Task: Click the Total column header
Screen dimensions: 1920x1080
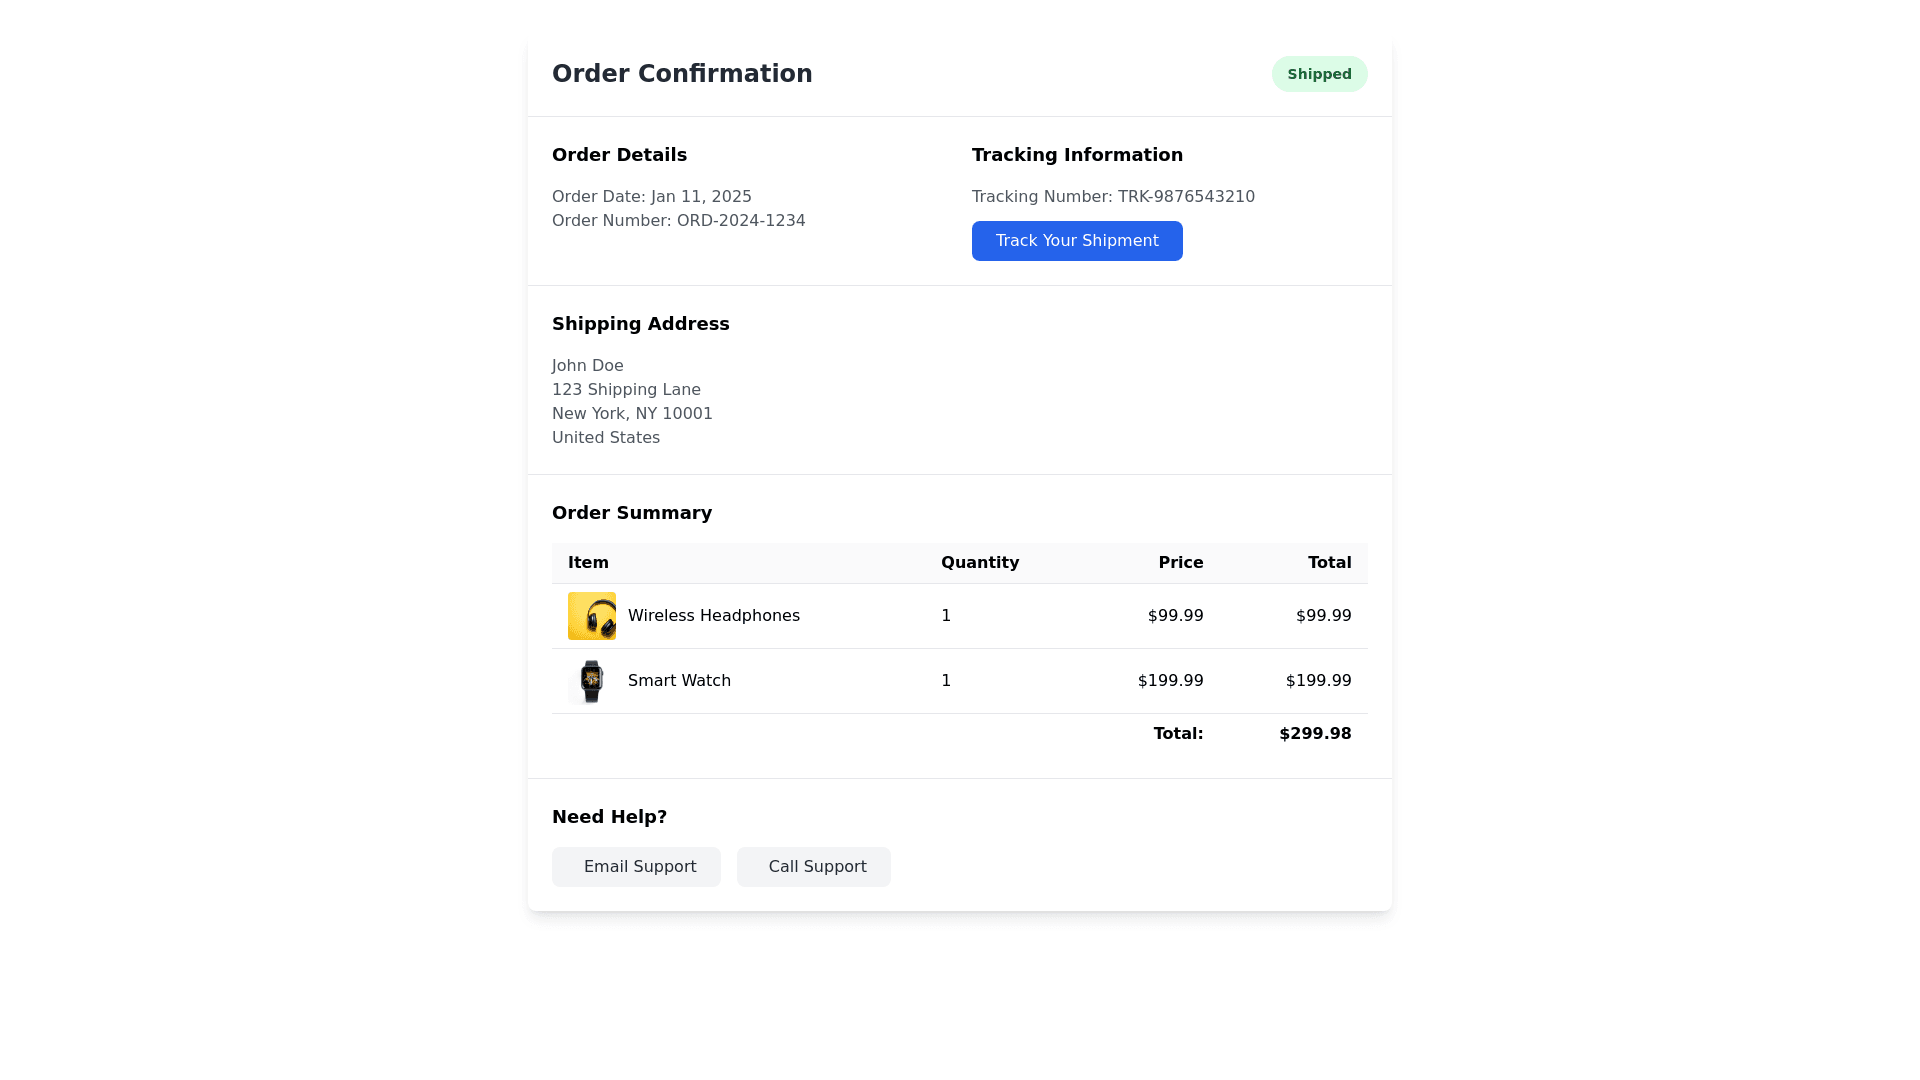Action: pyautogui.click(x=1329, y=563)
